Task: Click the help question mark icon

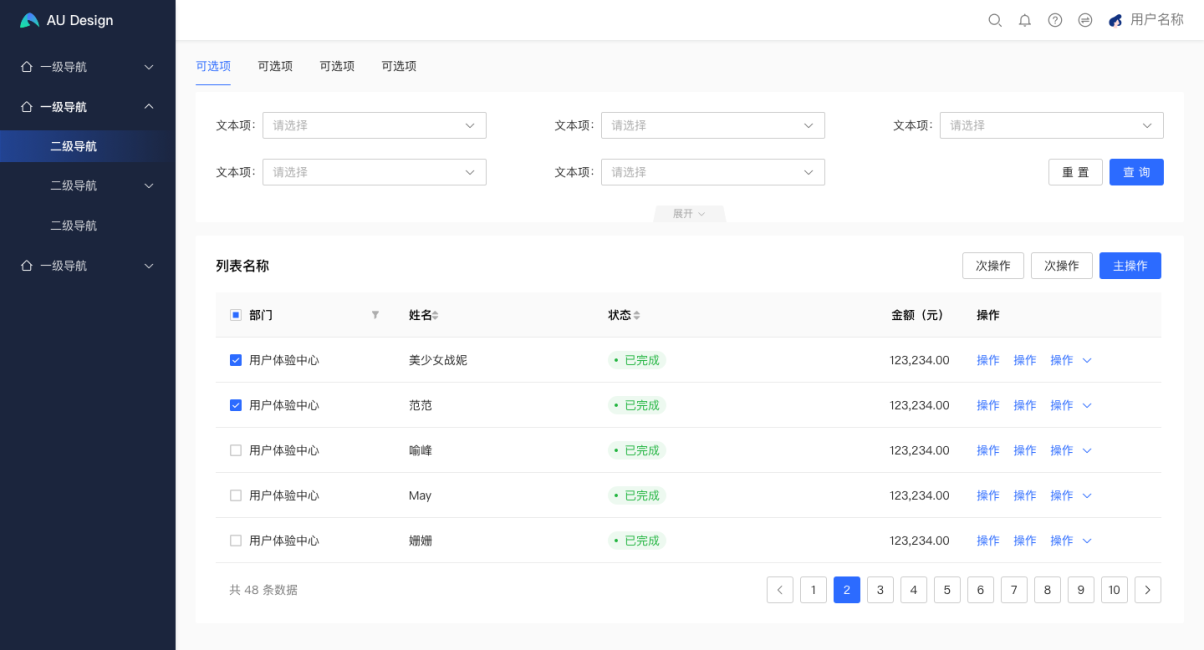Action: click(1054, 20)
